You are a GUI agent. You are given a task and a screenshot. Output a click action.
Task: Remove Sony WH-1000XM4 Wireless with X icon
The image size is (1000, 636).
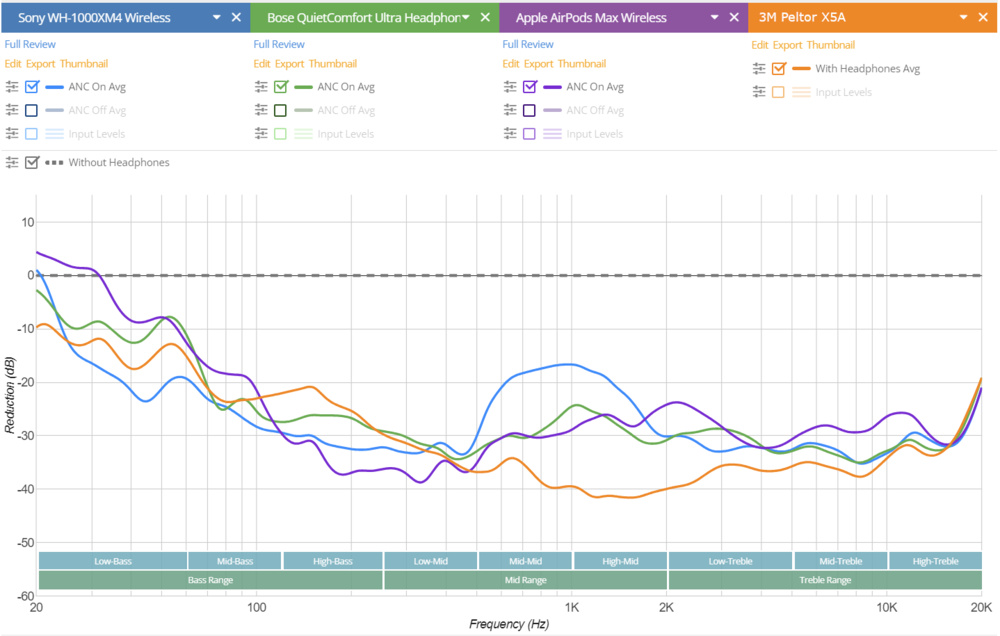tap(236, 18)
